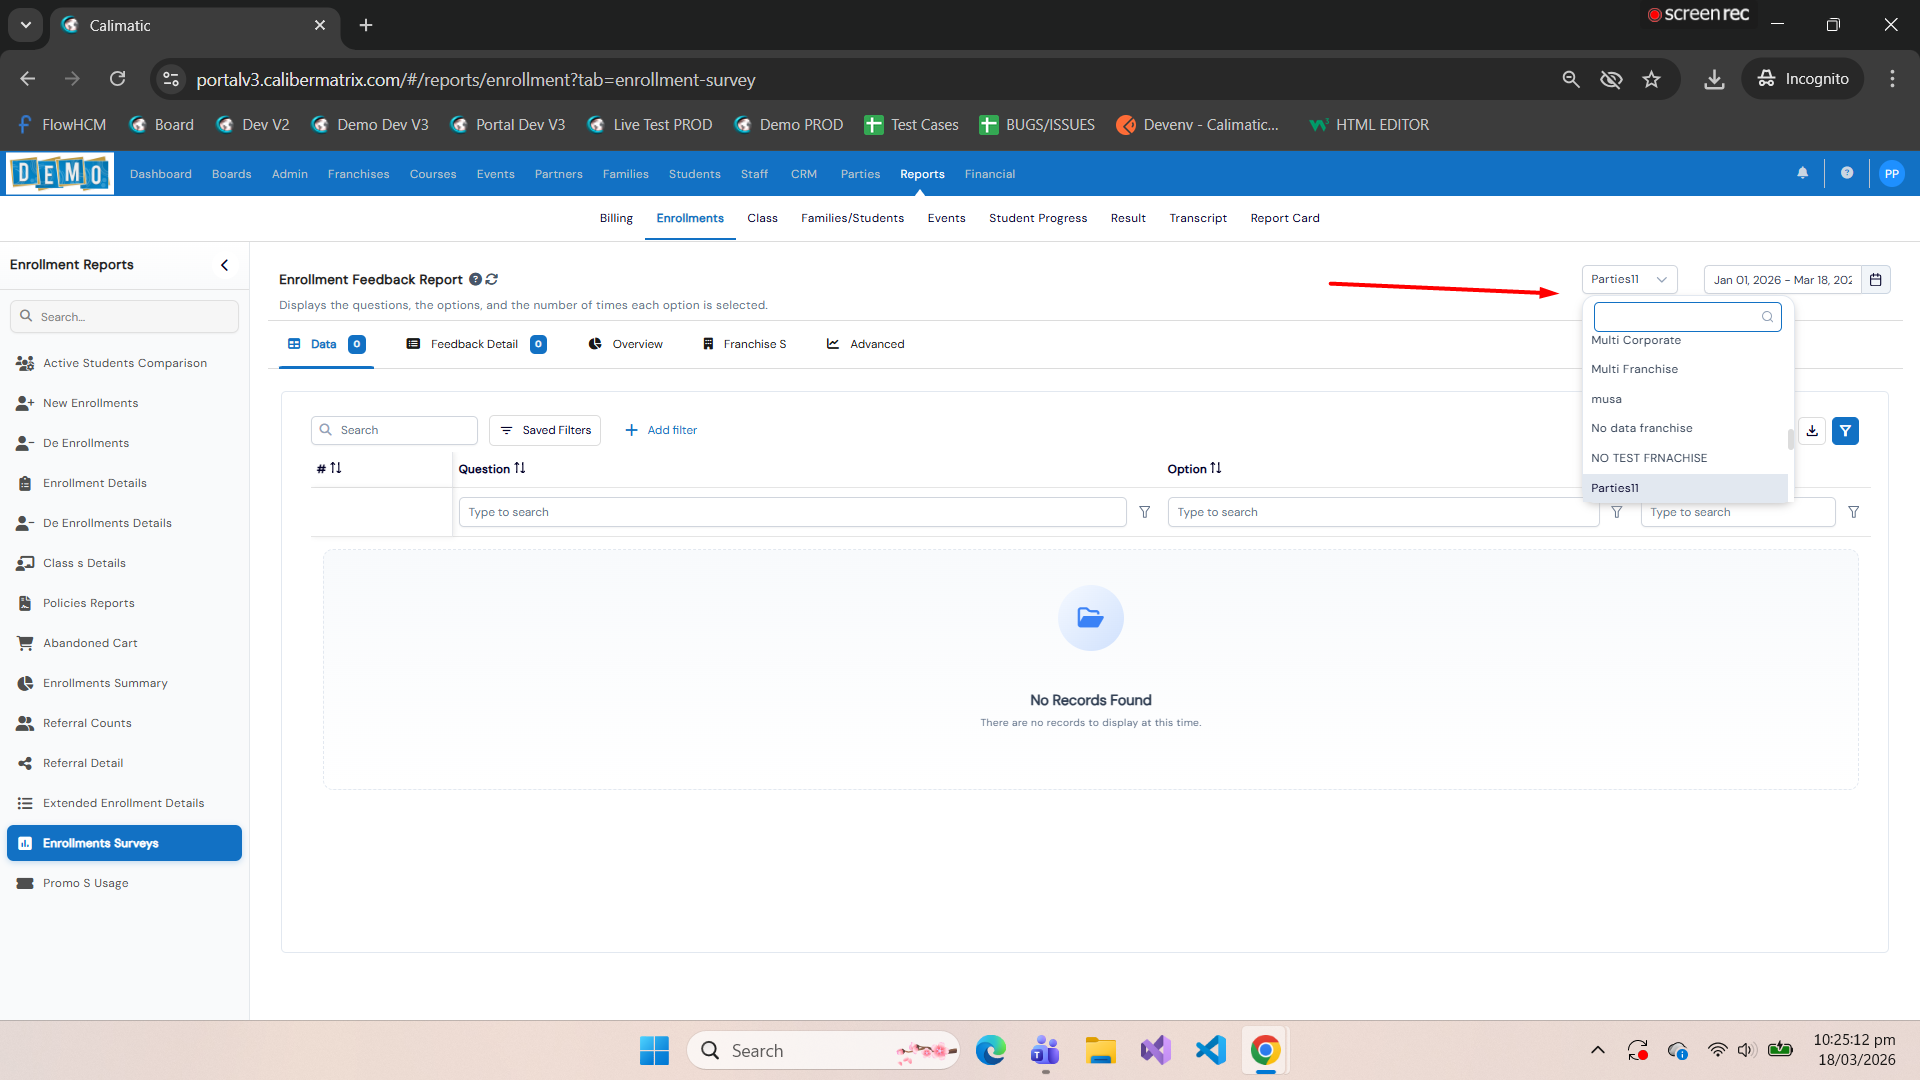This screenshot has width=1920, height=1080.
Task: Toggle sort on the # column
Action: pyautogui.click(x=336, y=468)
